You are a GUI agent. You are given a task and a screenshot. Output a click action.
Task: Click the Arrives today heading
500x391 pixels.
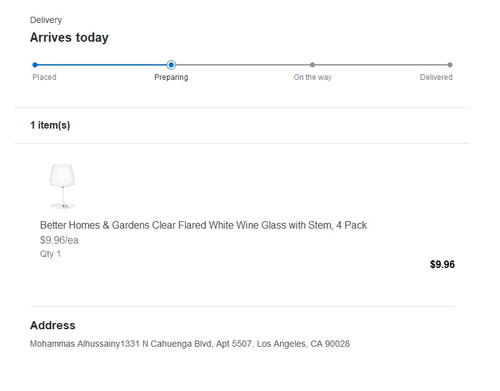69,37
